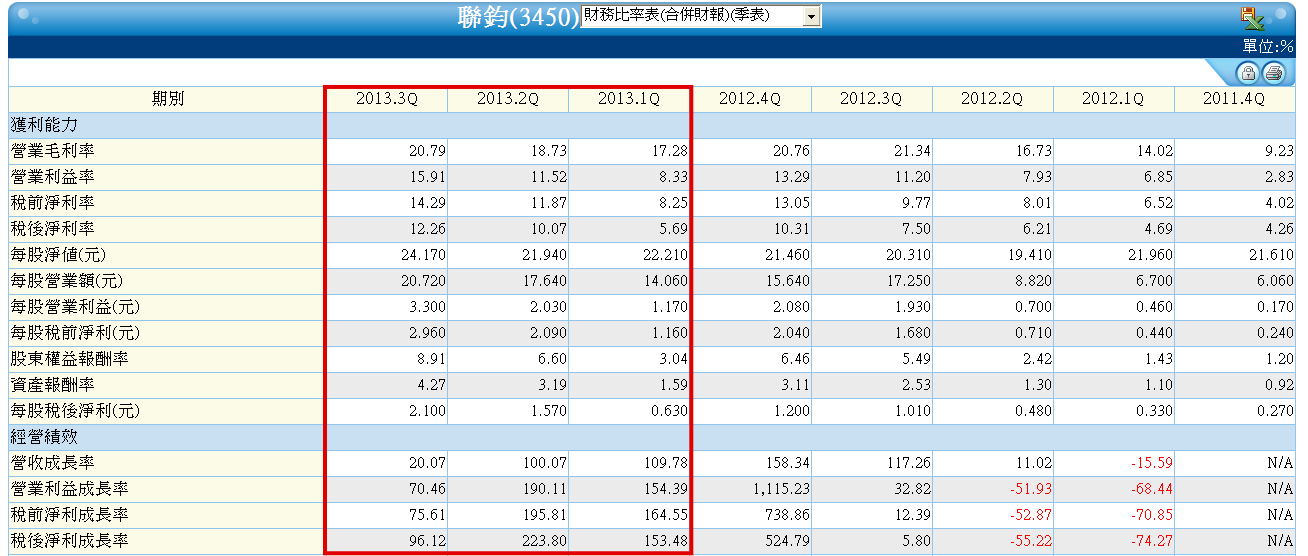Click the 獲利能力 section heading
This screenshot has width=1308, height=556.
coord(44,125)
